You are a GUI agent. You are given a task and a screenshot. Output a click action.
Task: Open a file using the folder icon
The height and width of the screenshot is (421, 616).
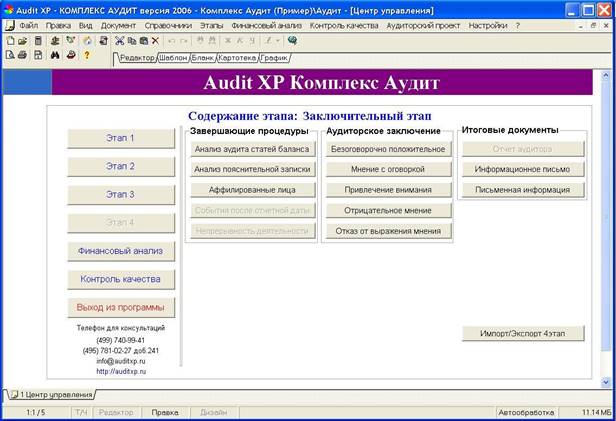coord(22,40)
